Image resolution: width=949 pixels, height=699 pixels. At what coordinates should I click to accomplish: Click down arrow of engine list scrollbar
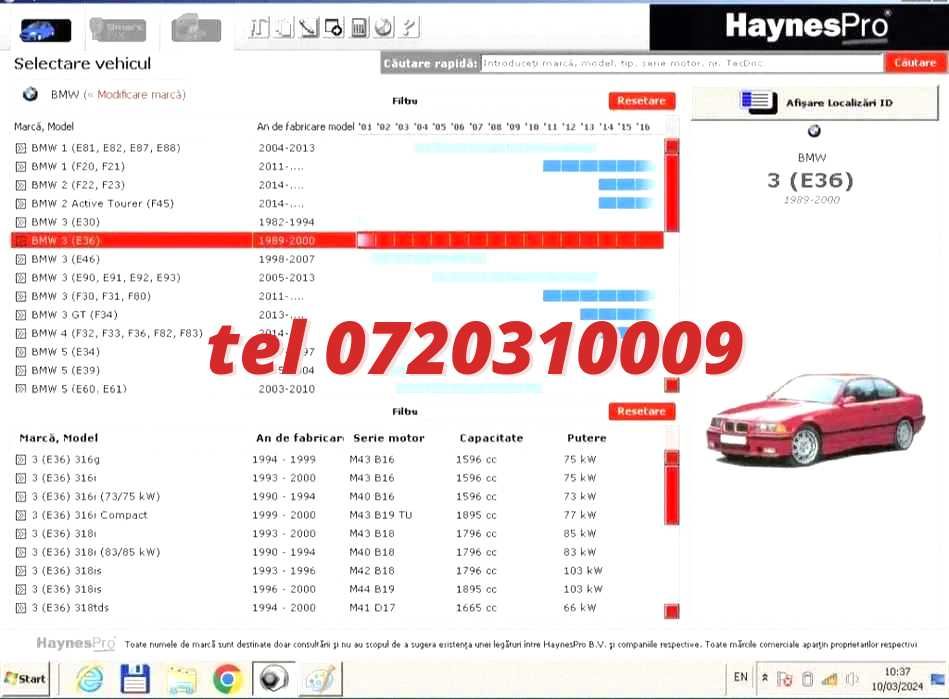672,611
